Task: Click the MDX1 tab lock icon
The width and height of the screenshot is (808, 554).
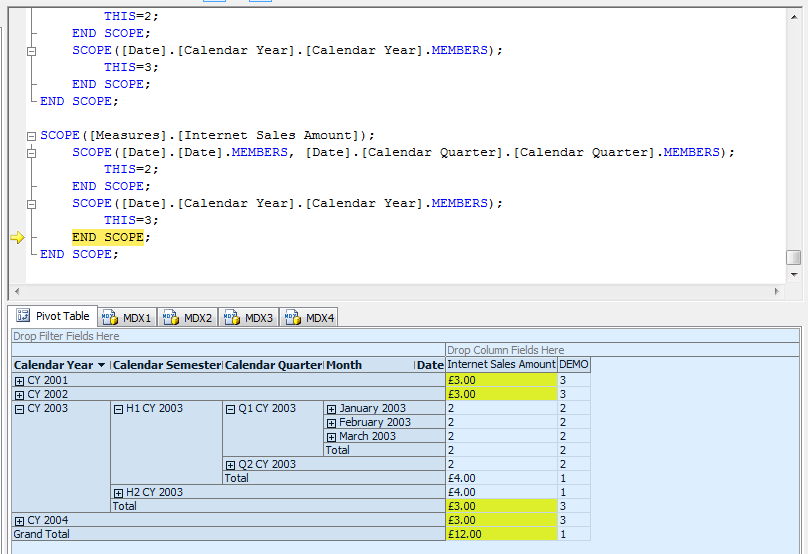Action: click(110, 318)
